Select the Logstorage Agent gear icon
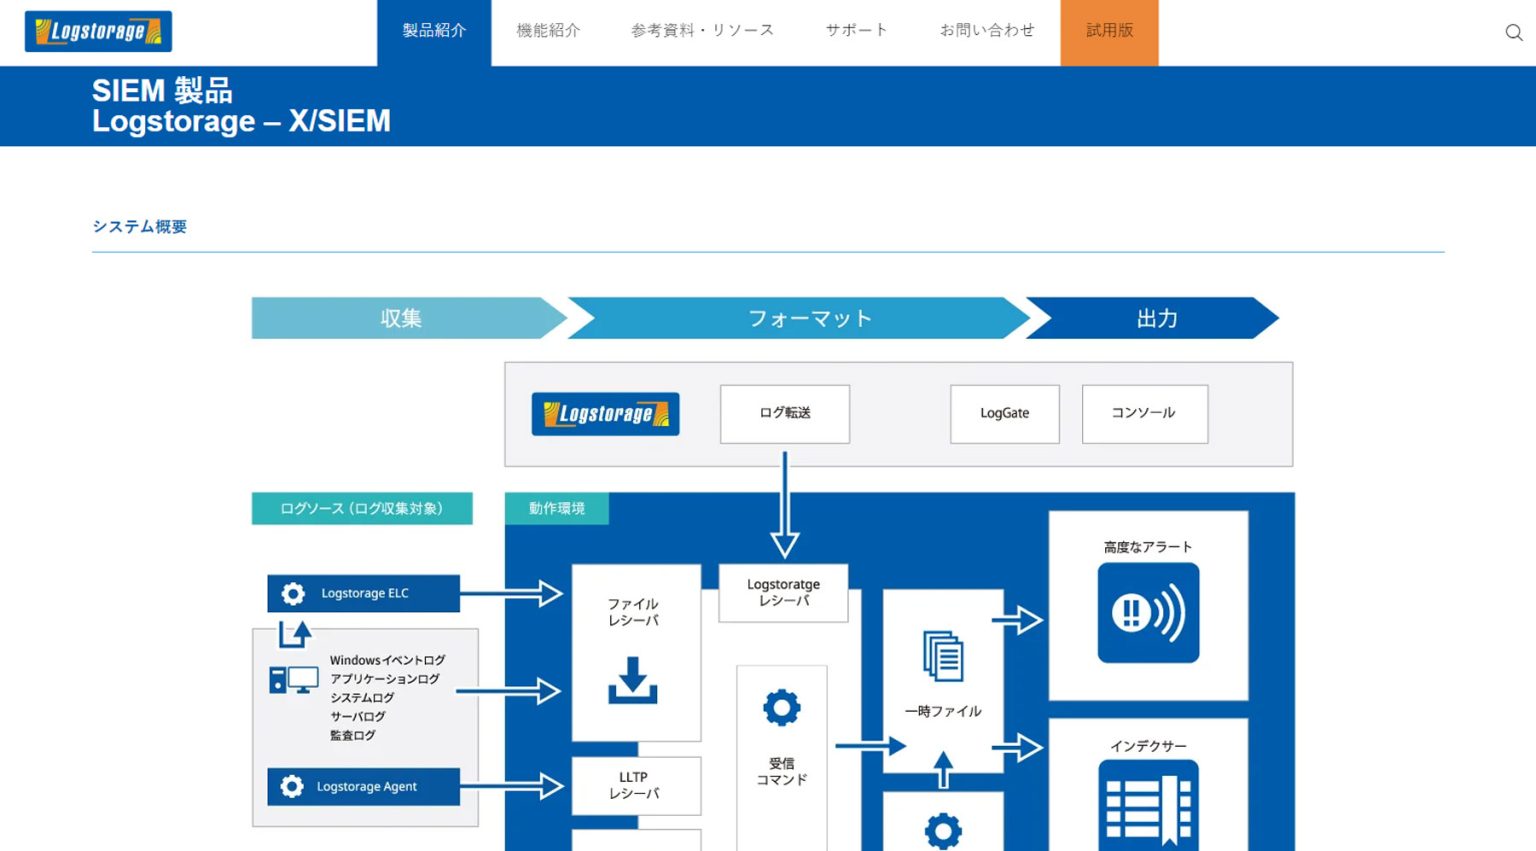Image resolution: width=1536 pixels, height=851 pixels. pyautogui.click(x=292, y=786)
